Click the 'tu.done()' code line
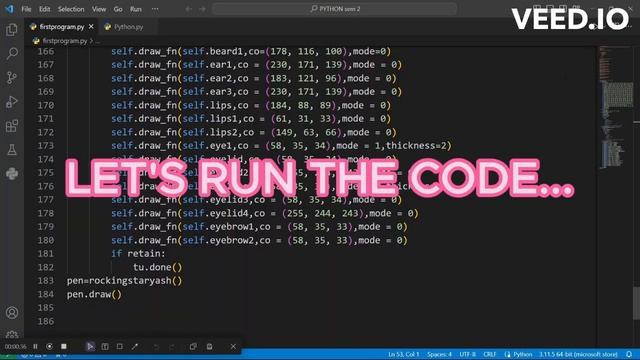Image resolution: width=640 pixels, height=360 pixels. (x=158, y=267)
